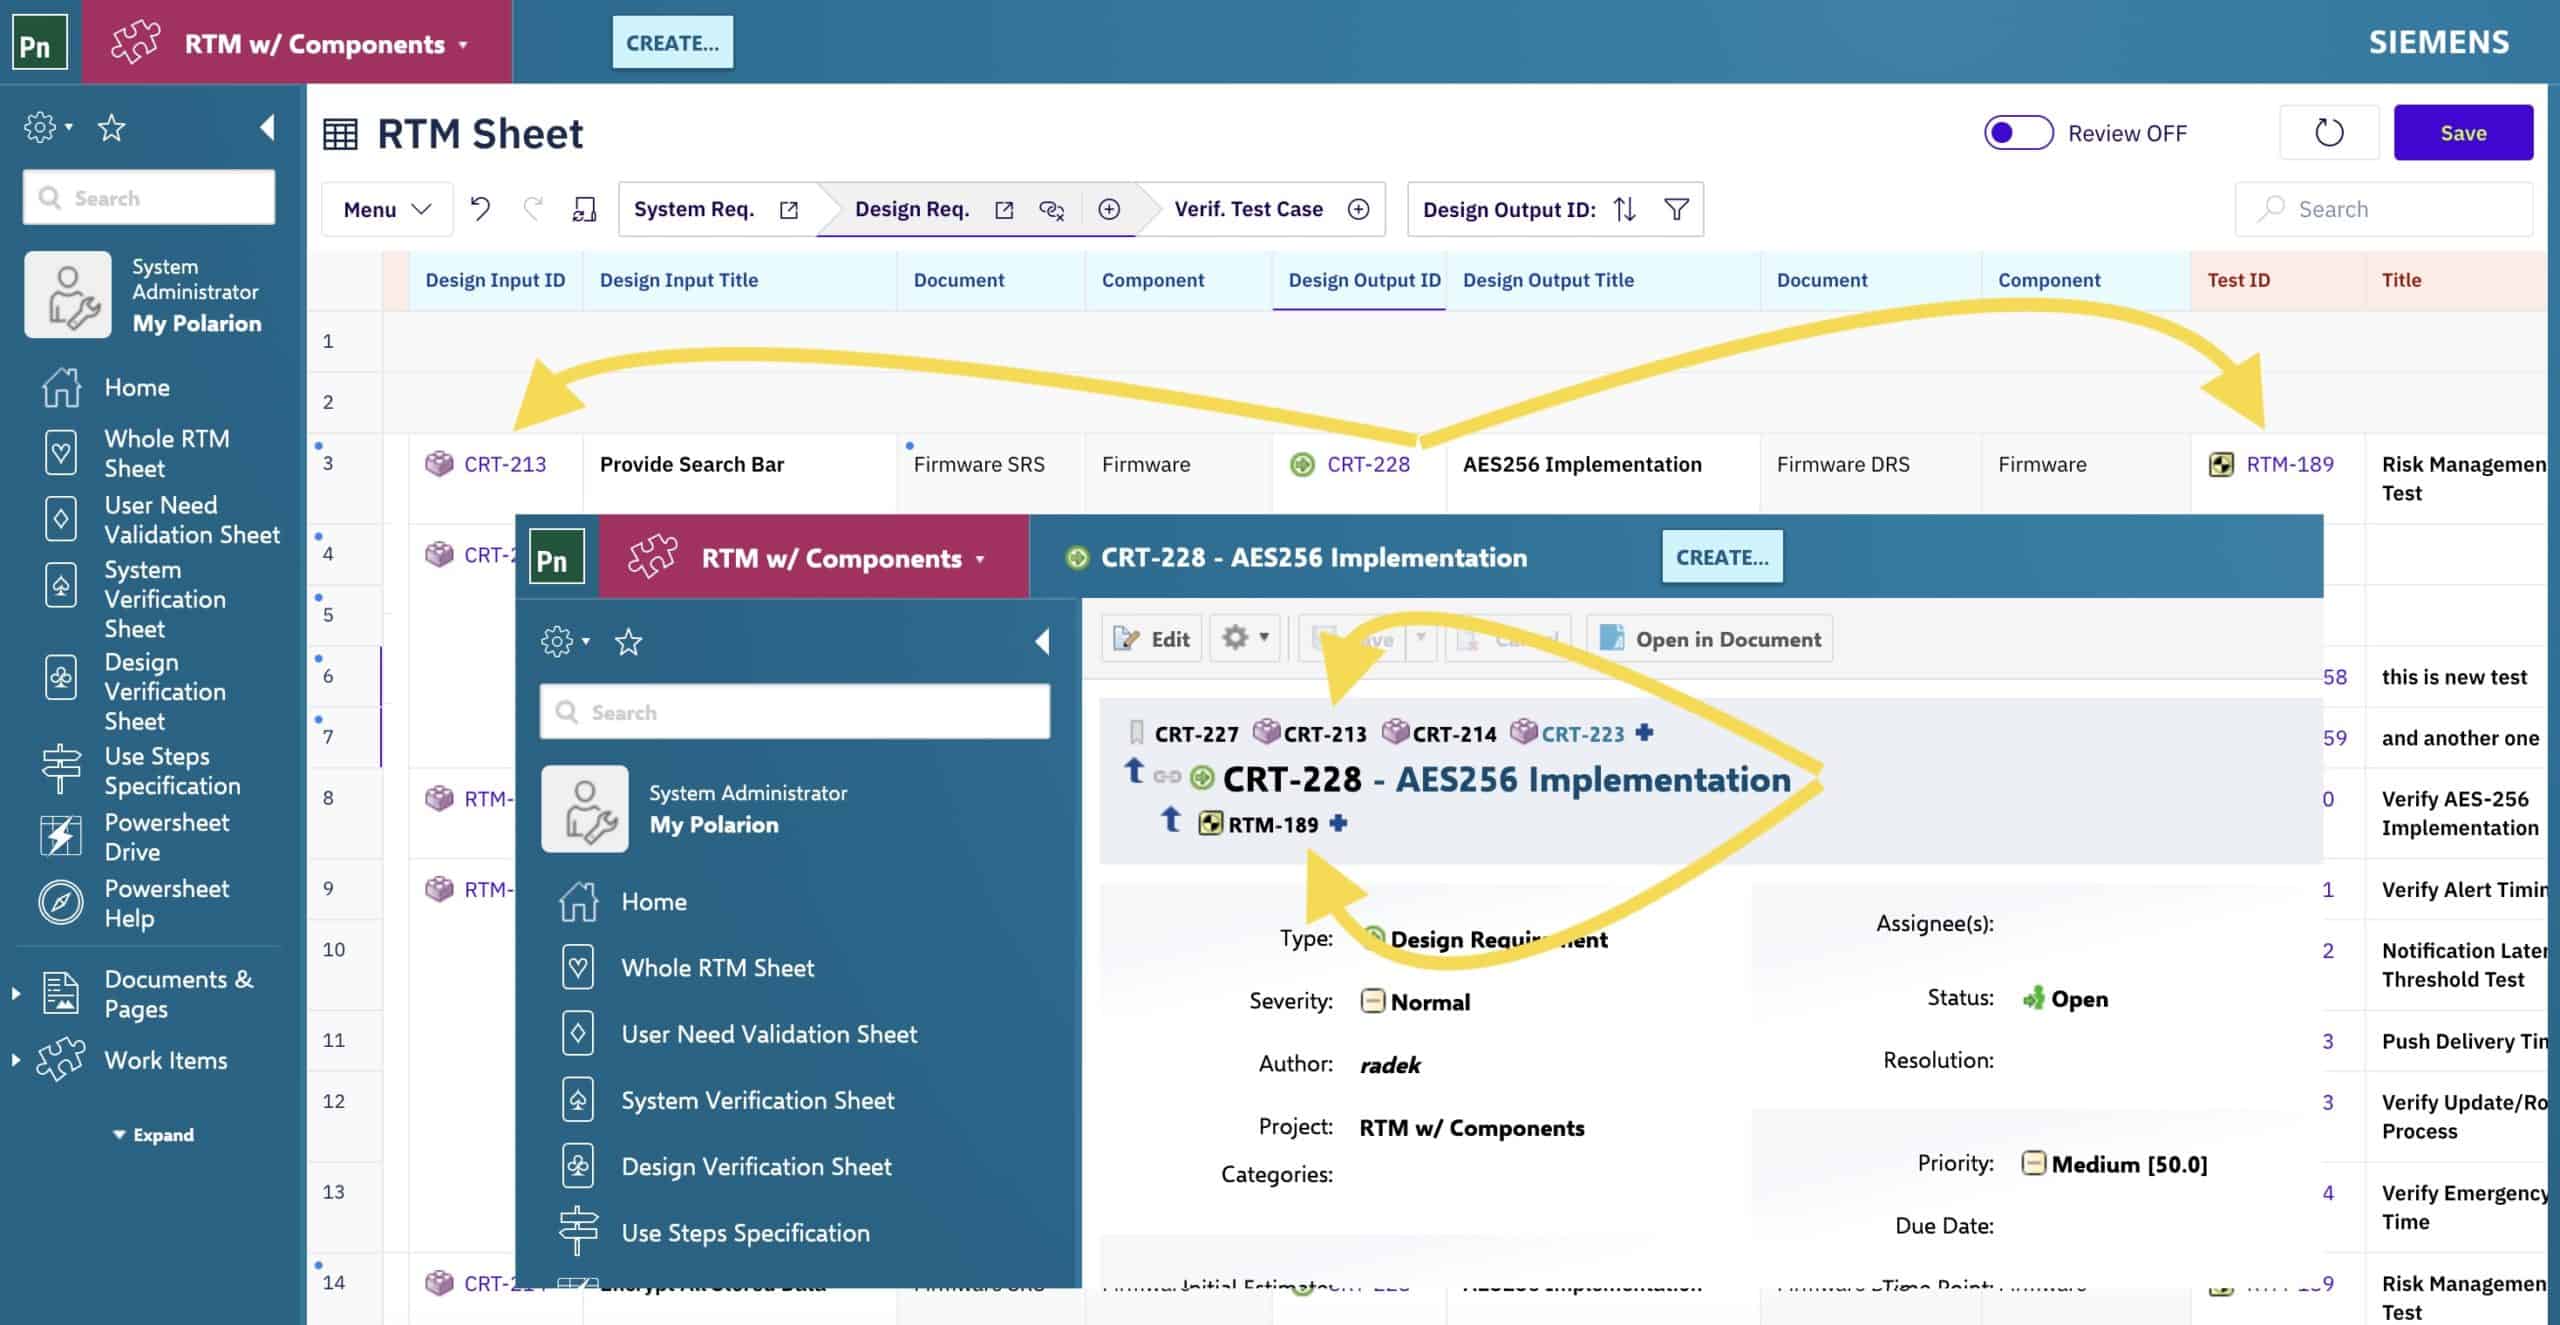Open Design Verification Sheet in left sidebar

pyautogui.click(x=165, y=691)
